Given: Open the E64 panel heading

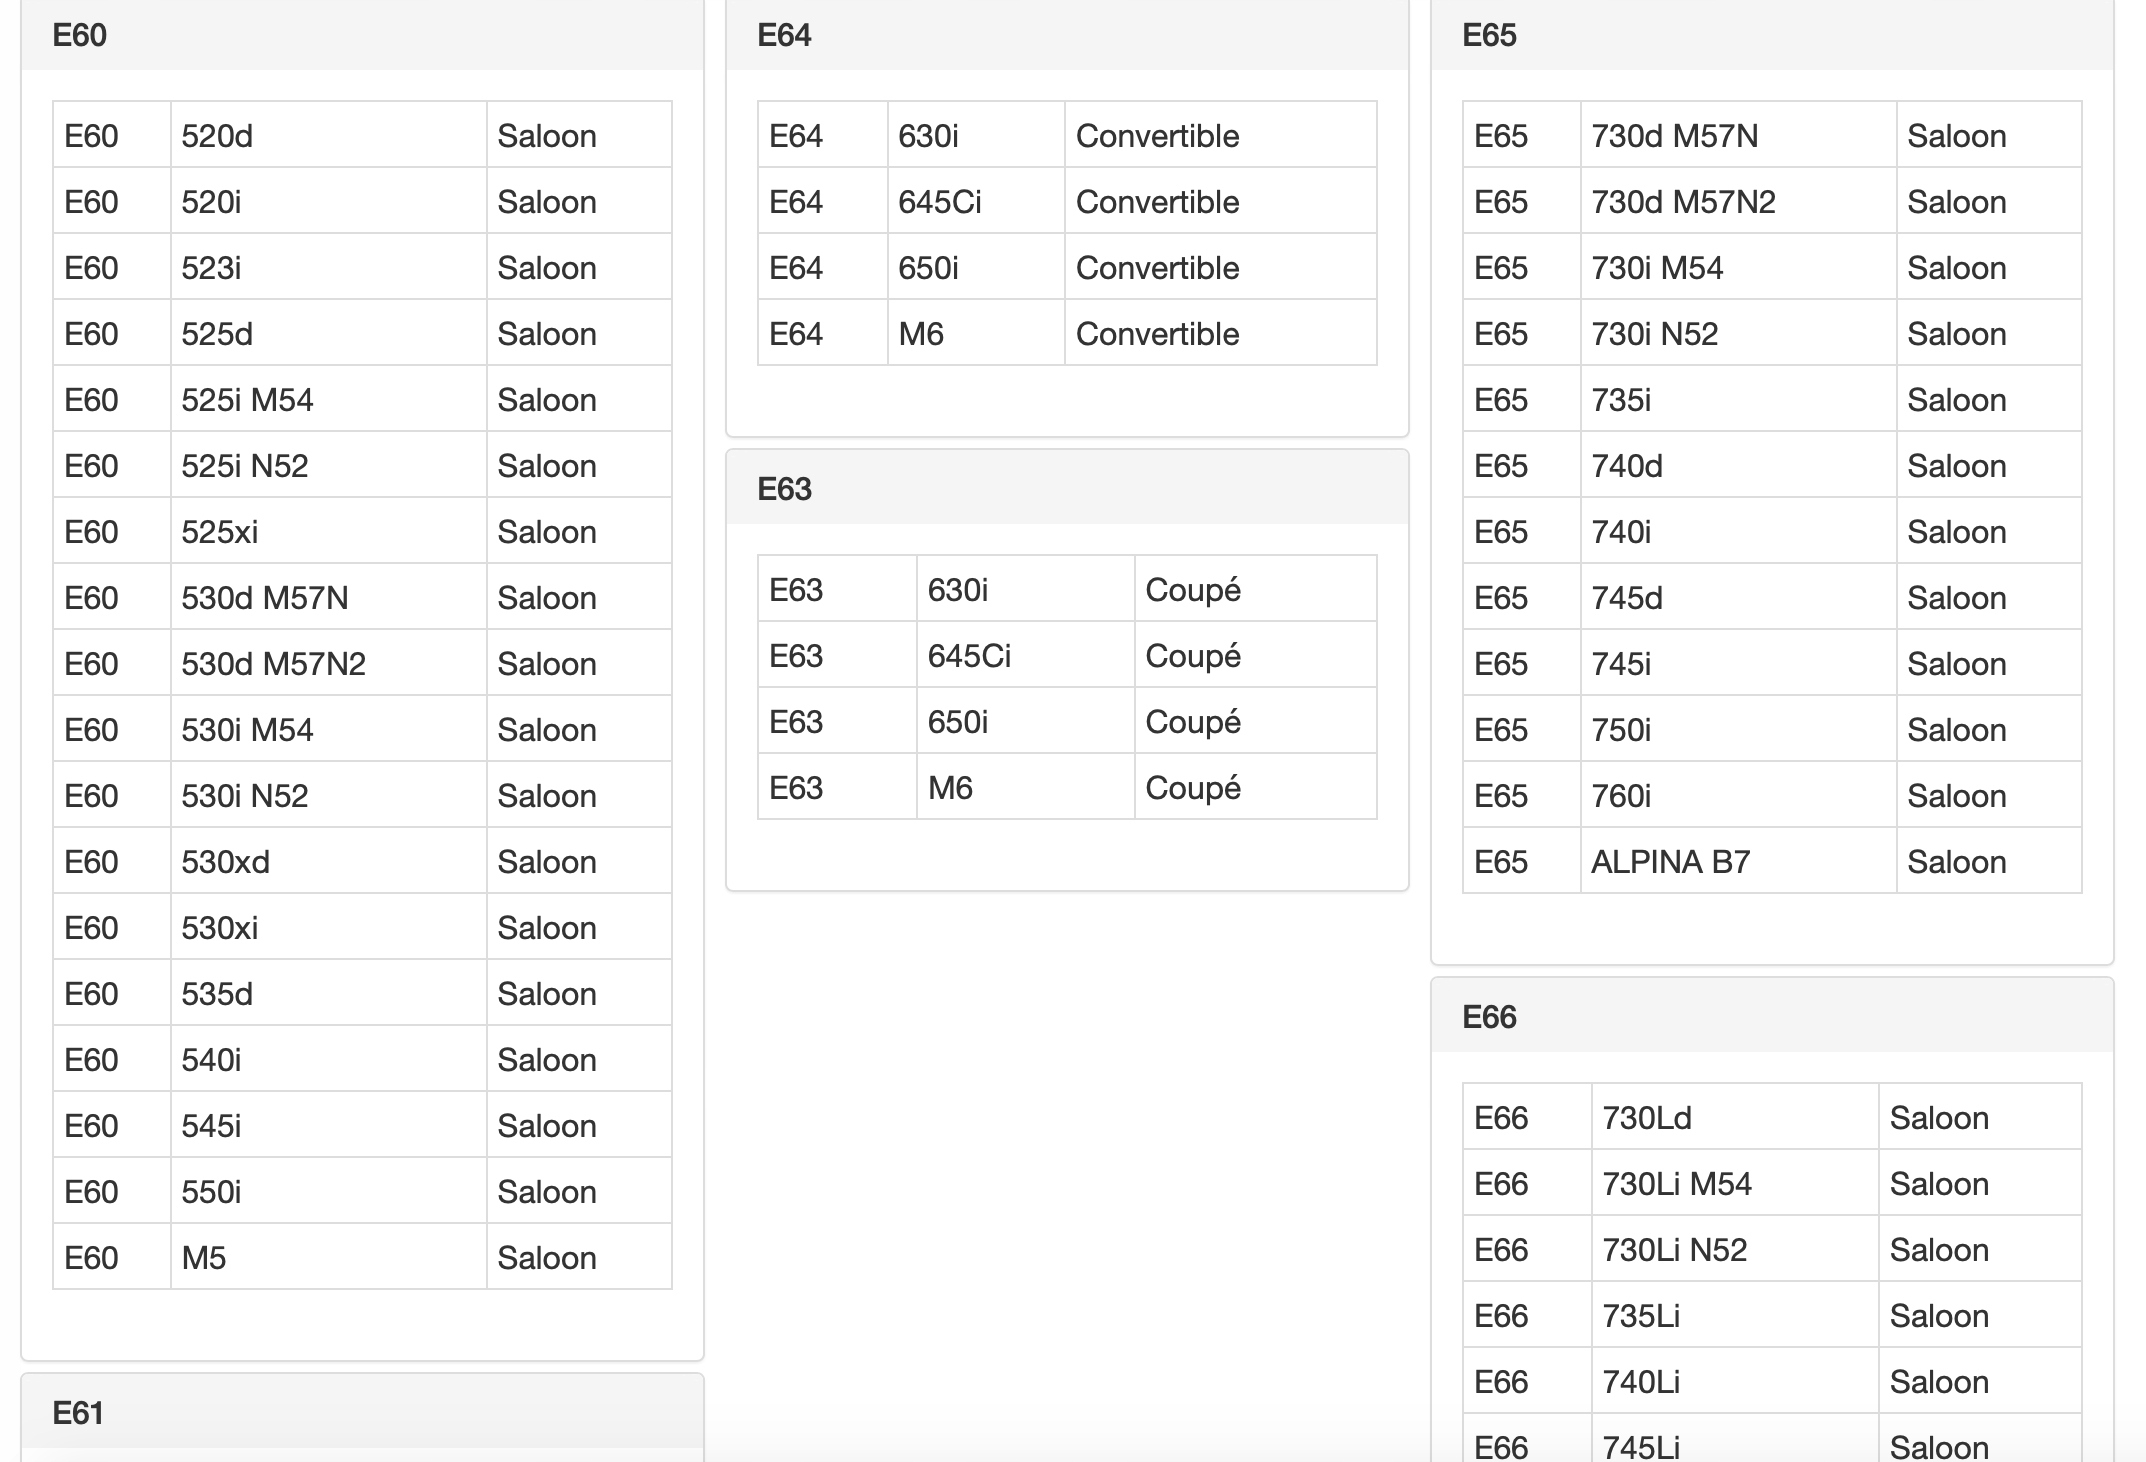Looking at the screenshot, I should tap(1067, 35).
